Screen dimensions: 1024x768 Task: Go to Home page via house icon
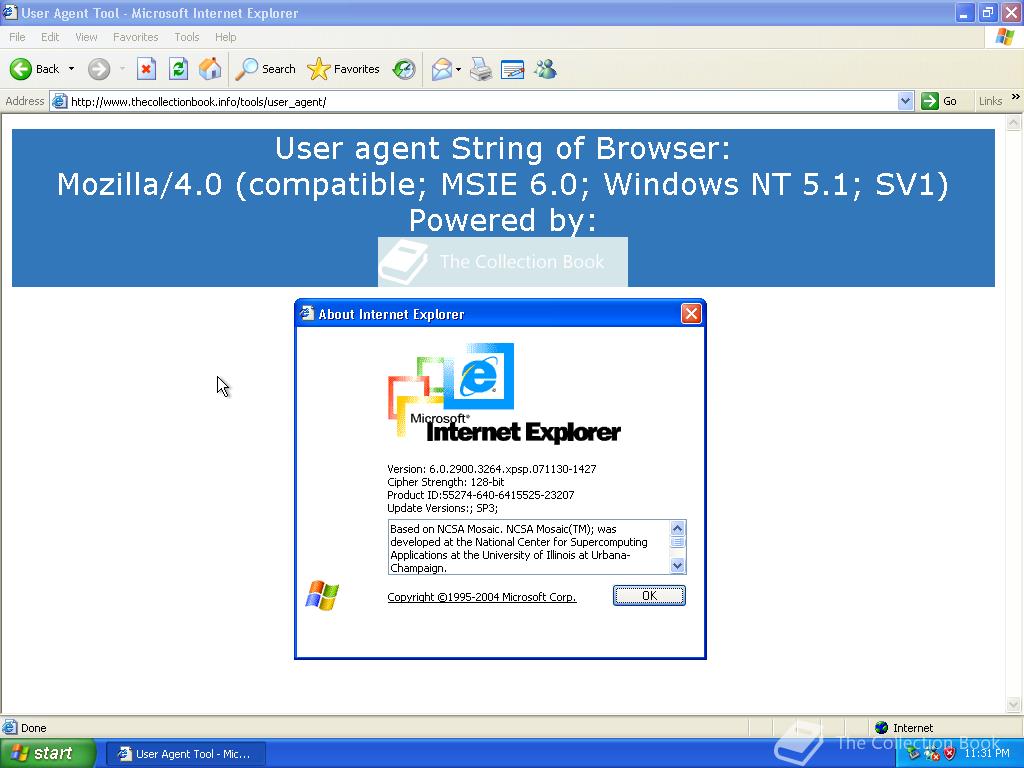coord(210,69)
